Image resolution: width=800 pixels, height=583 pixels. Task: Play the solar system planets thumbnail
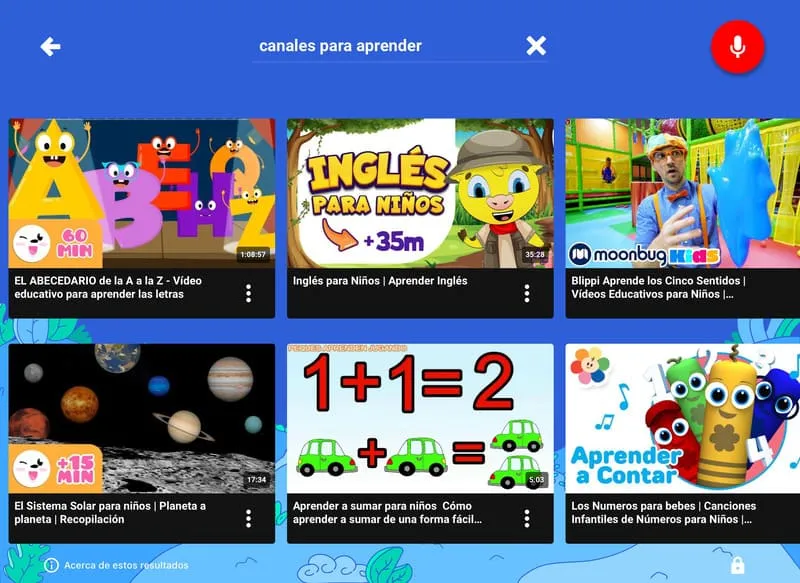coord(142,418)
